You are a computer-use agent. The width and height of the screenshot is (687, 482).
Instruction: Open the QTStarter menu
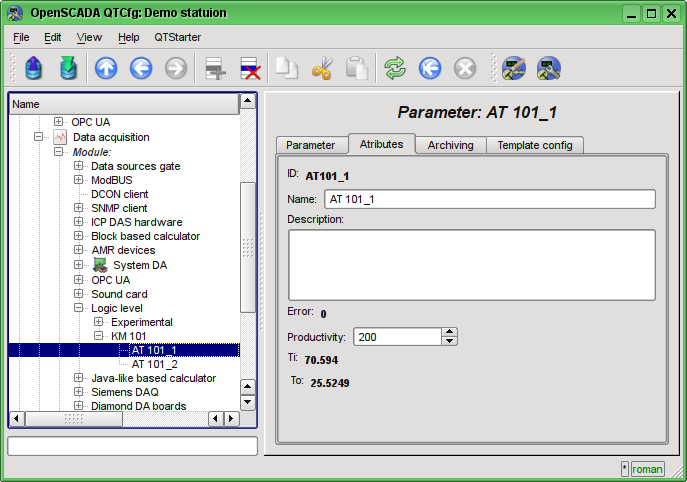[177, 37]
